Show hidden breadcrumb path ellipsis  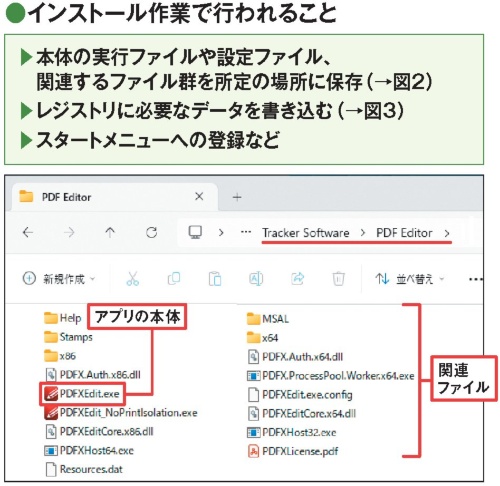246,232
